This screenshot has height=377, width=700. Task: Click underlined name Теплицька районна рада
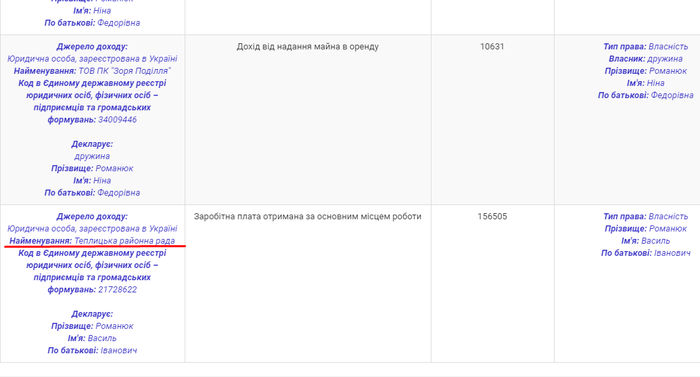pos(125,241)
